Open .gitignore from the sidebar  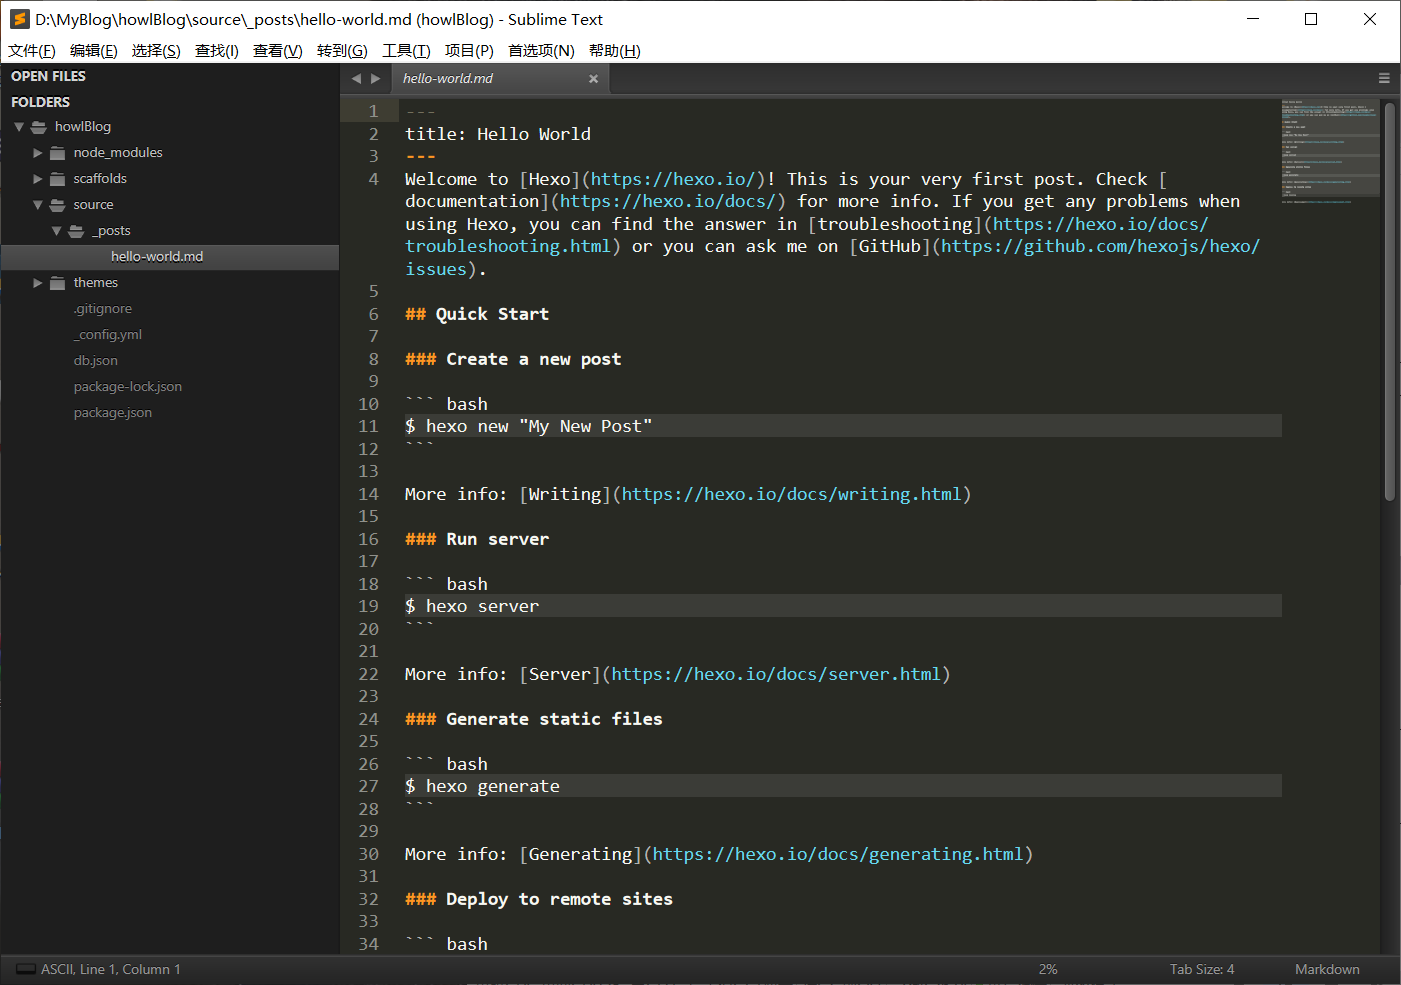(103, 309)
